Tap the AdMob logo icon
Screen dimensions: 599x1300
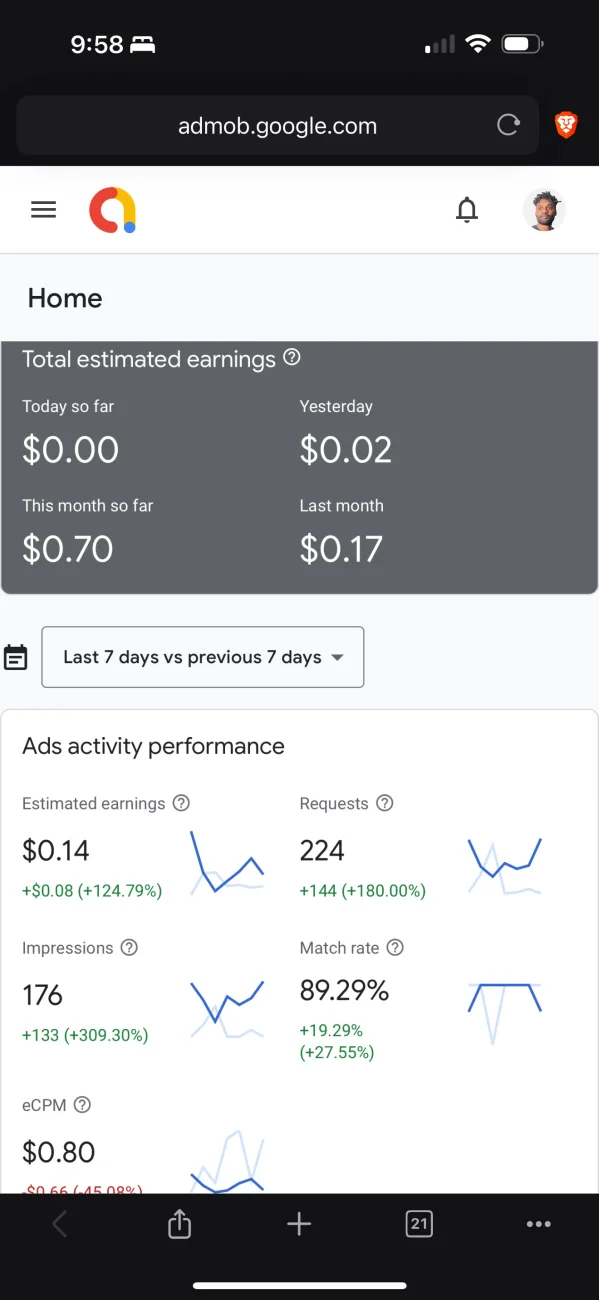(x=113, y=210)
